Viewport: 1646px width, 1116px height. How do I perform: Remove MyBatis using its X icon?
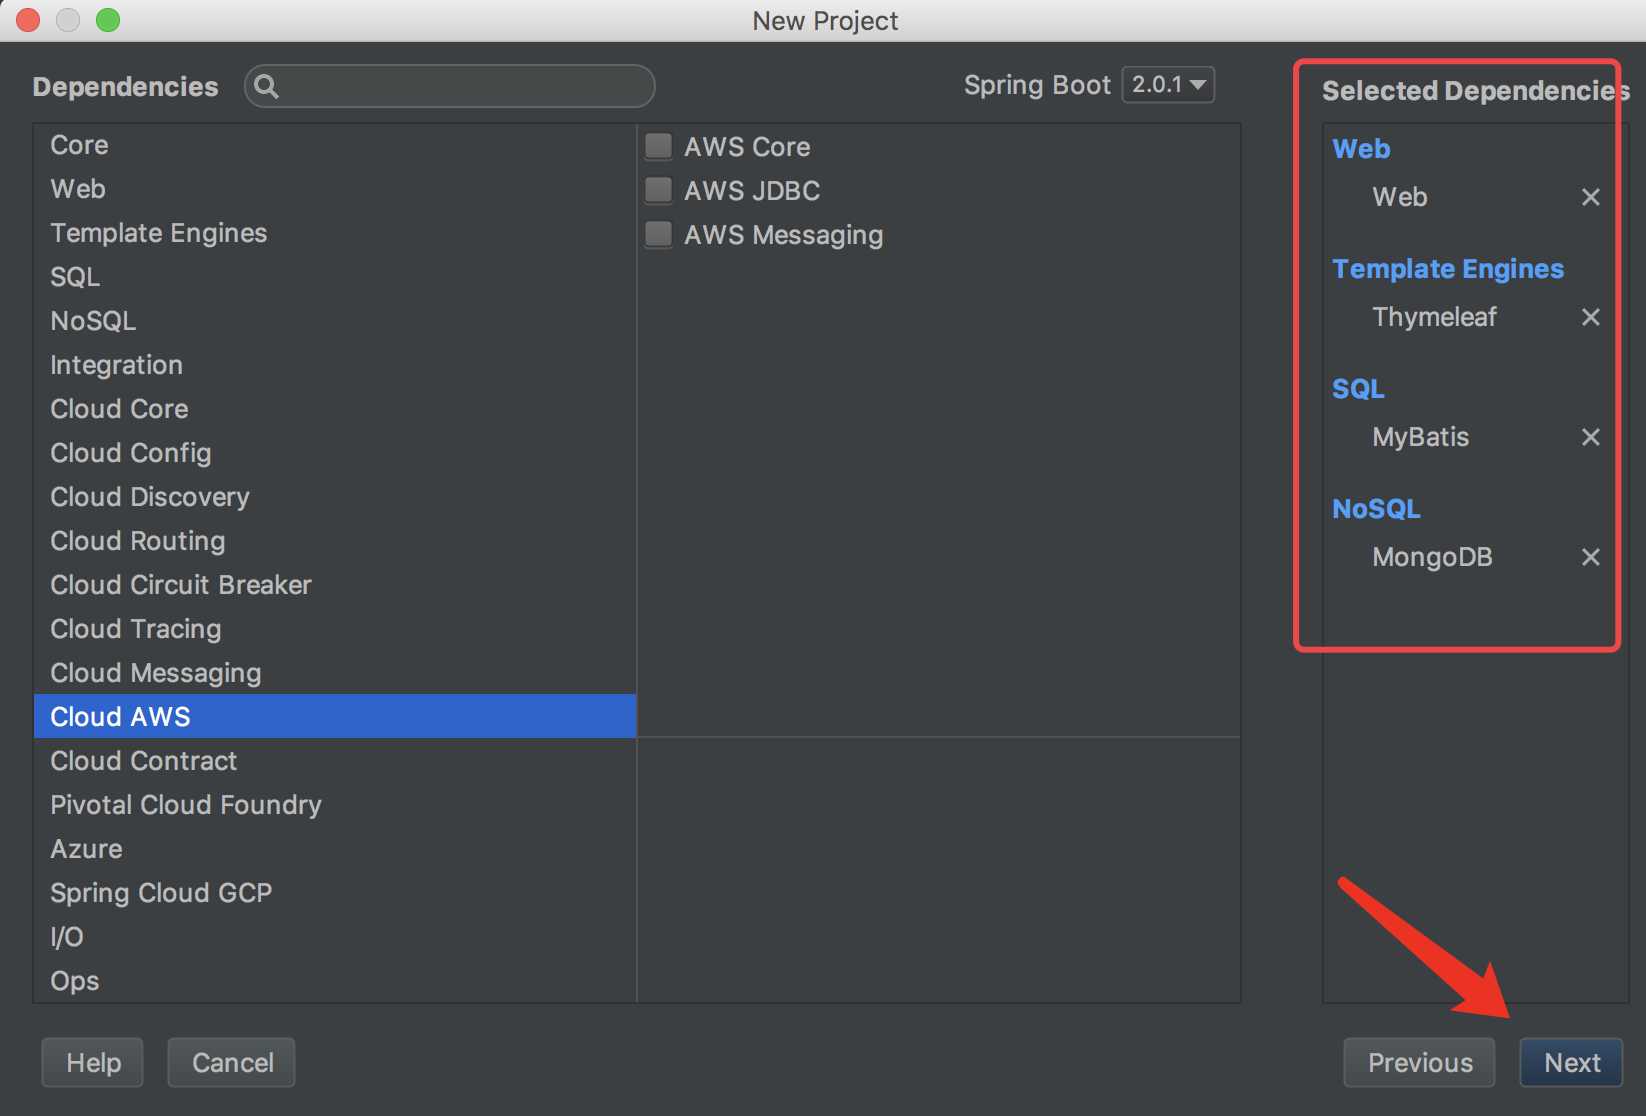pos(1590,437)
